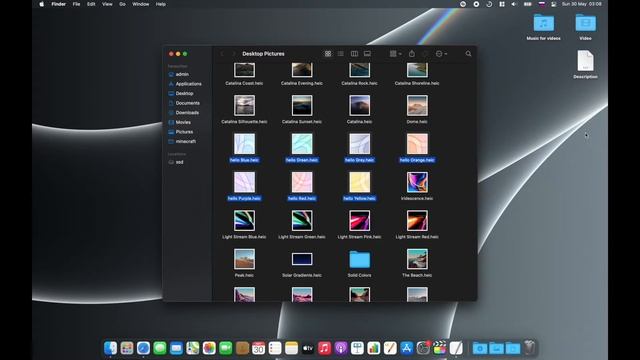Select hello Orange.heic wallpaper file

click(417, 144)
